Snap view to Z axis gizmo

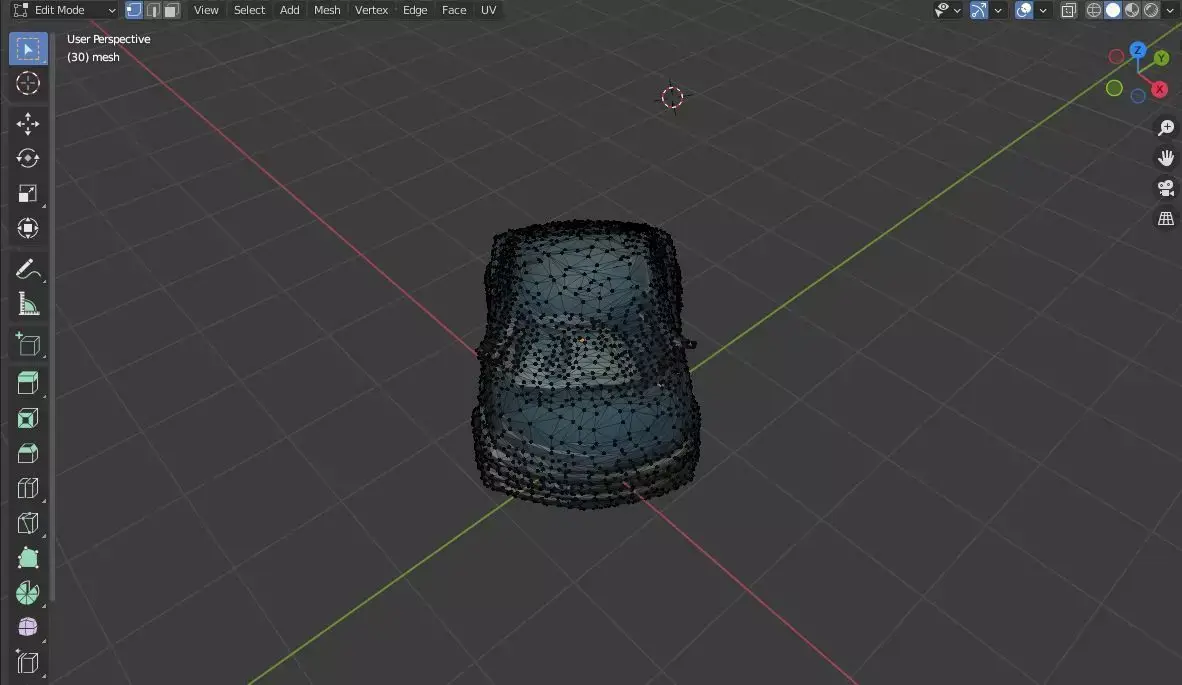coord(1138,50)
